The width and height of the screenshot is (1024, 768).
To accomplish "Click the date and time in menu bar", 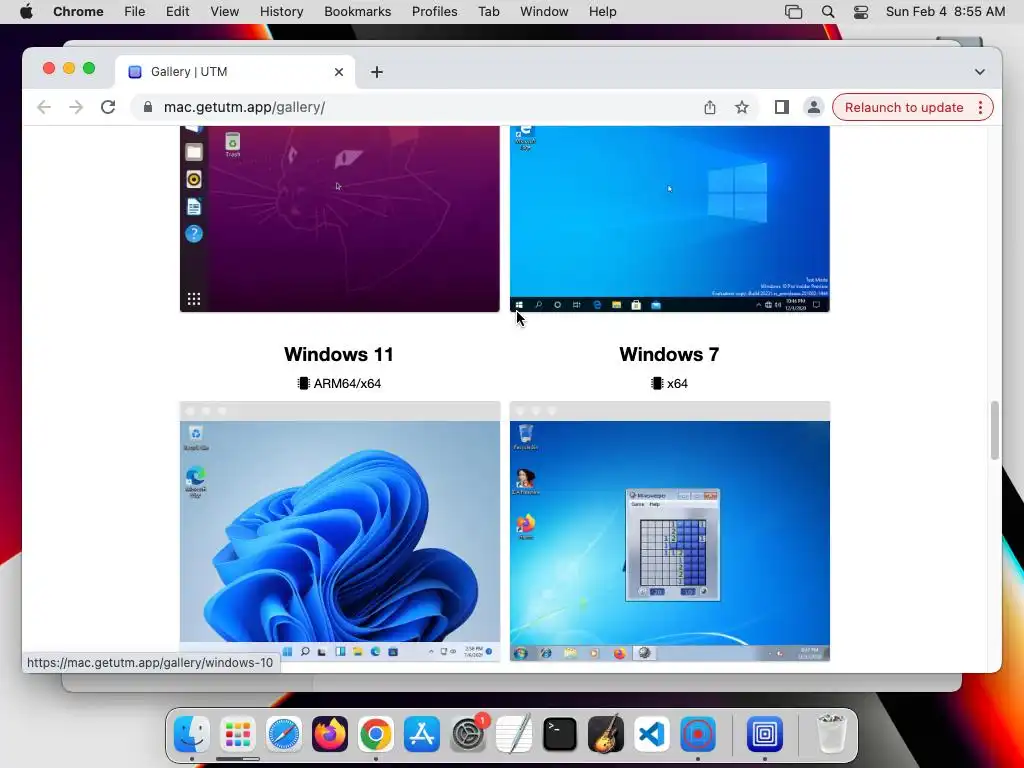I will [x=945, y=12].
